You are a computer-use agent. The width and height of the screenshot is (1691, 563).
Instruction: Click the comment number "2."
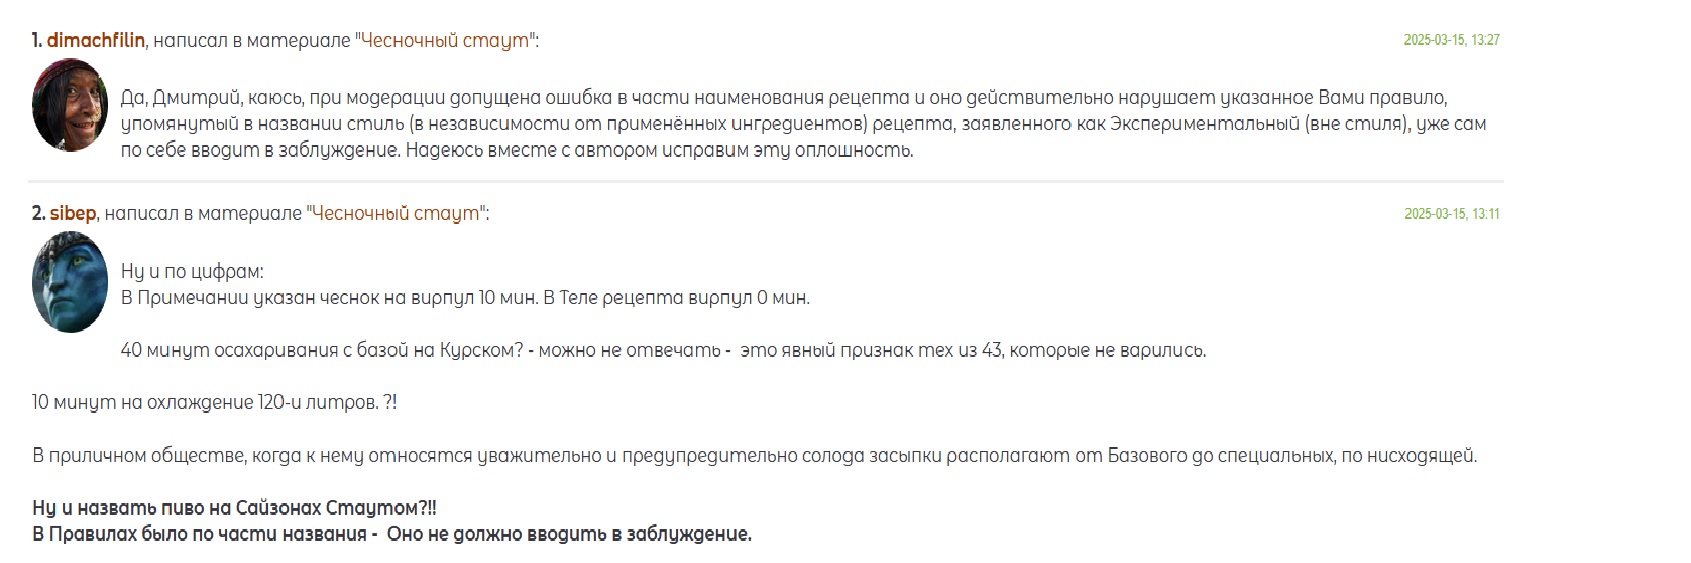click(38, 214)
